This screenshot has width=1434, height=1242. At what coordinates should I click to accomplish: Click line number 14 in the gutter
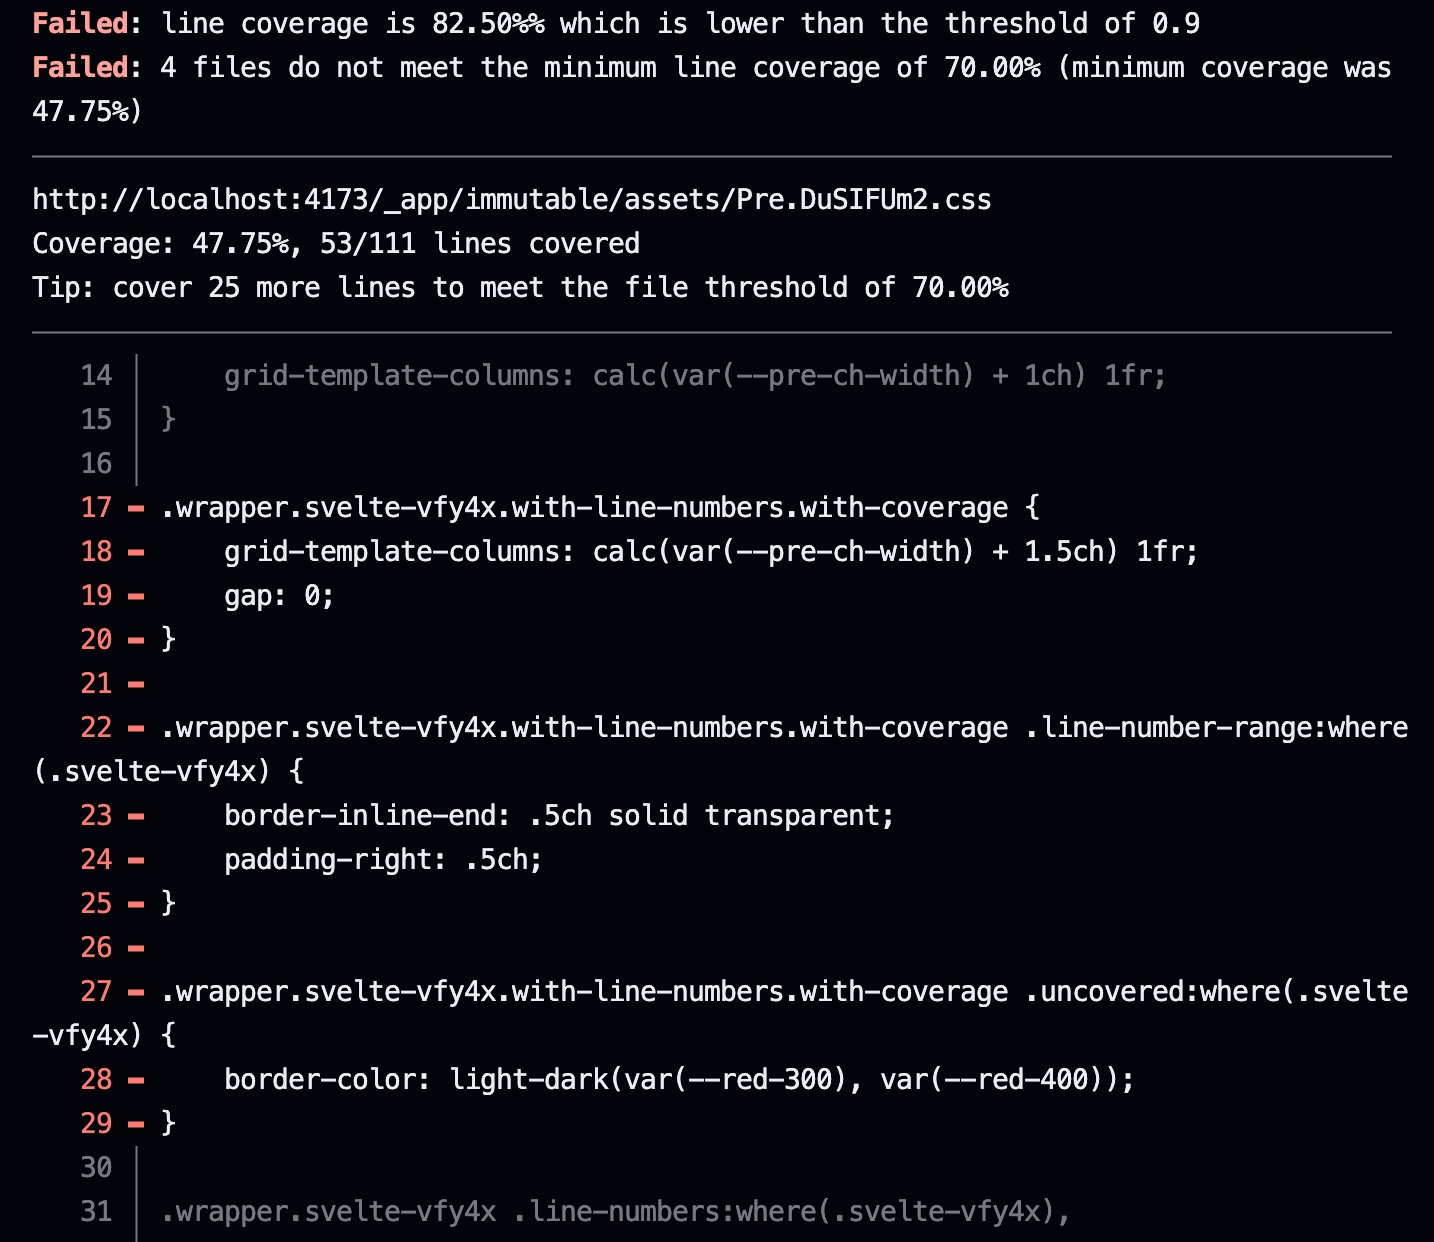[x=96, y=375]
